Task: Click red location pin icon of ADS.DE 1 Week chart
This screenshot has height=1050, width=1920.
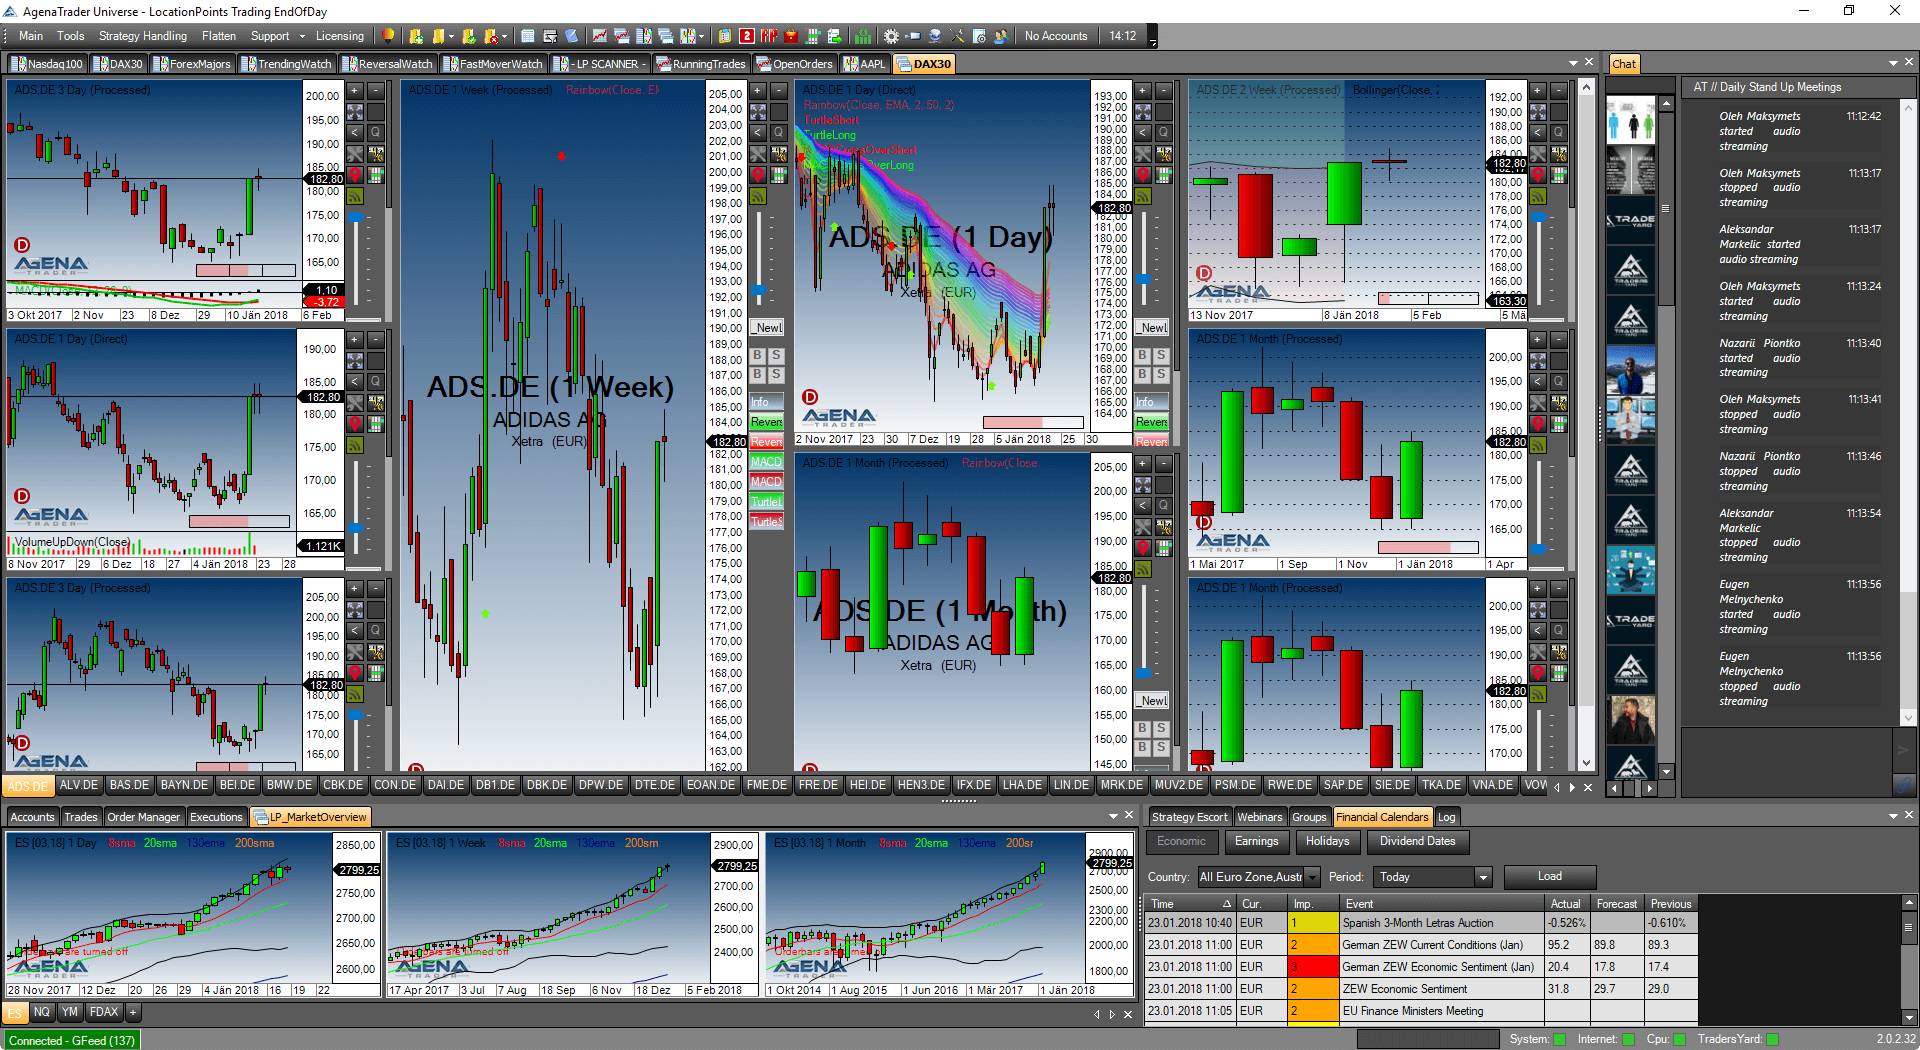Action: coord(757,175)
